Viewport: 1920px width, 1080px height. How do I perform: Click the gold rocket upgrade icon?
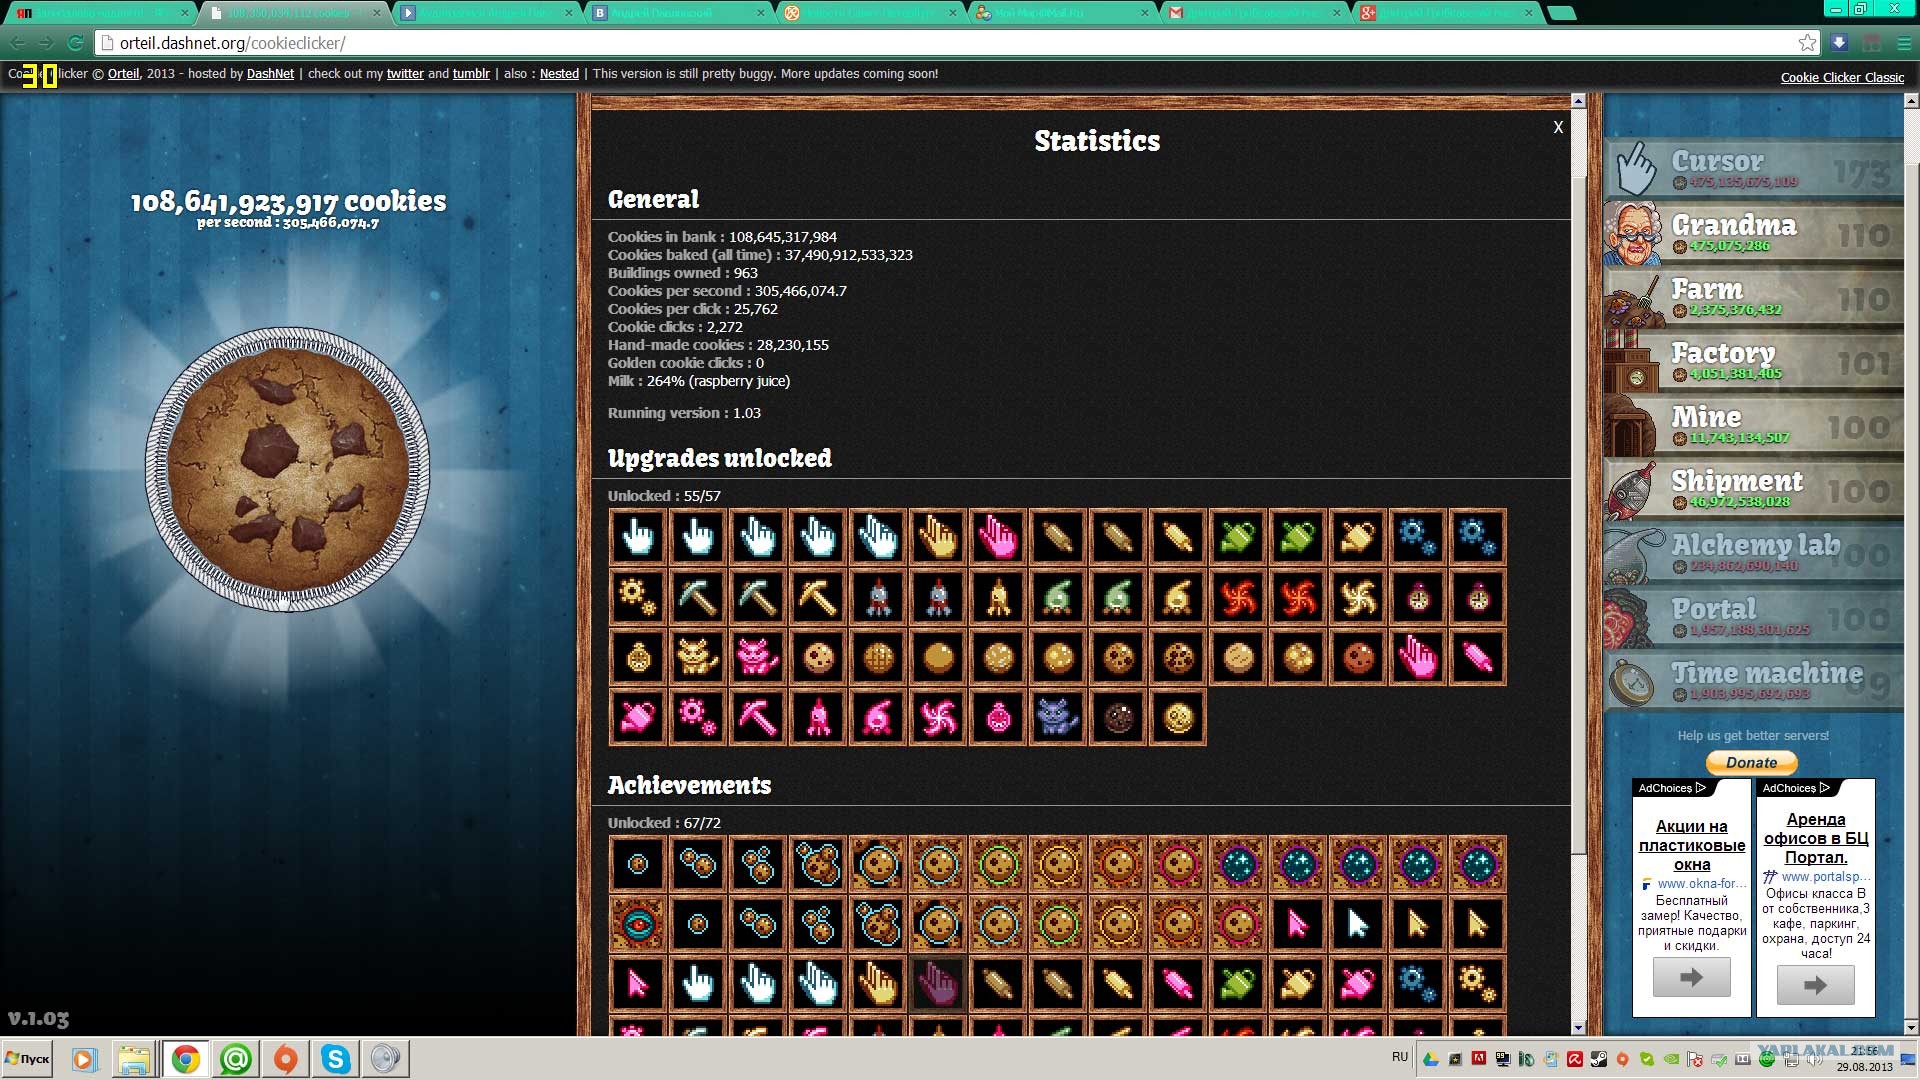(x=998, y=598)
